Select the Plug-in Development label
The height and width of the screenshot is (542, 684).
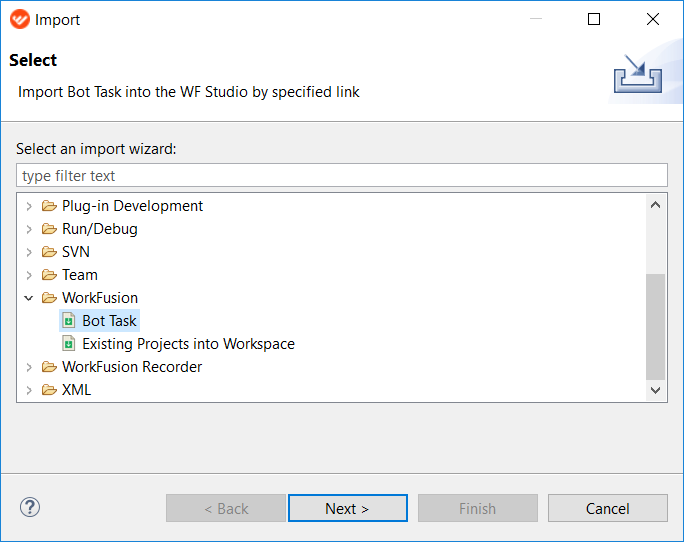(132, 206)
